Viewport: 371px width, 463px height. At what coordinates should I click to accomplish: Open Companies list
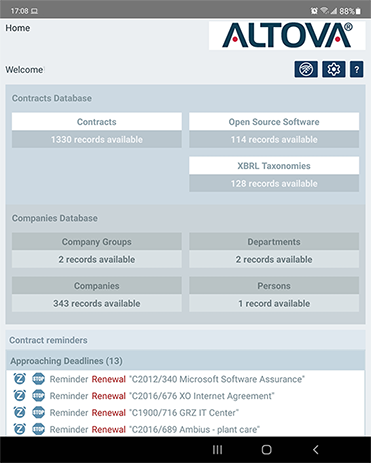[97, 285]
